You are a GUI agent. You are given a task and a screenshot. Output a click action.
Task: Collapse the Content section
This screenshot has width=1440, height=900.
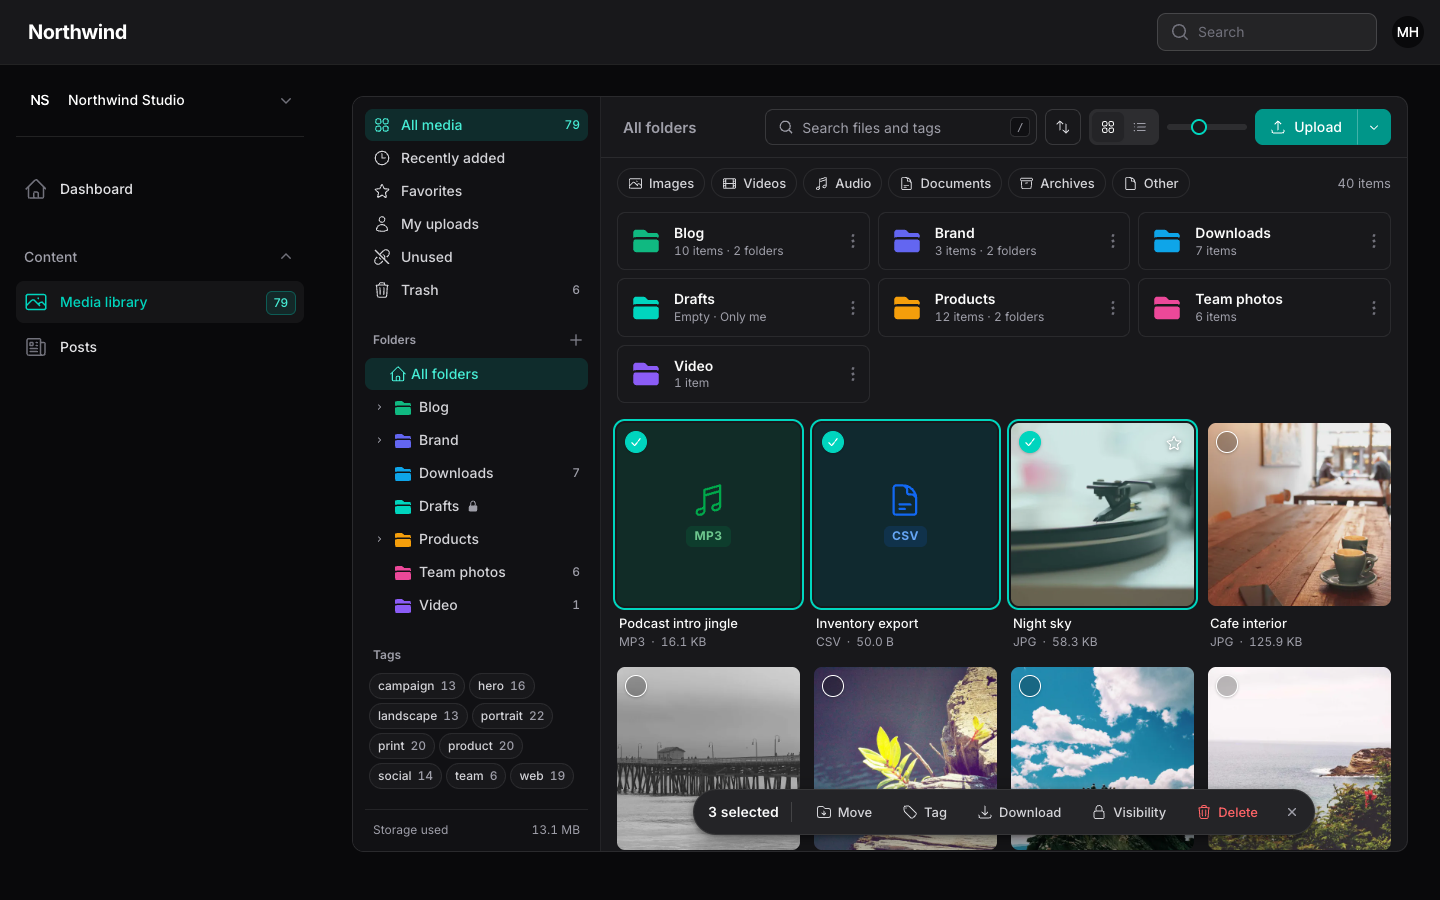[286, 257]
